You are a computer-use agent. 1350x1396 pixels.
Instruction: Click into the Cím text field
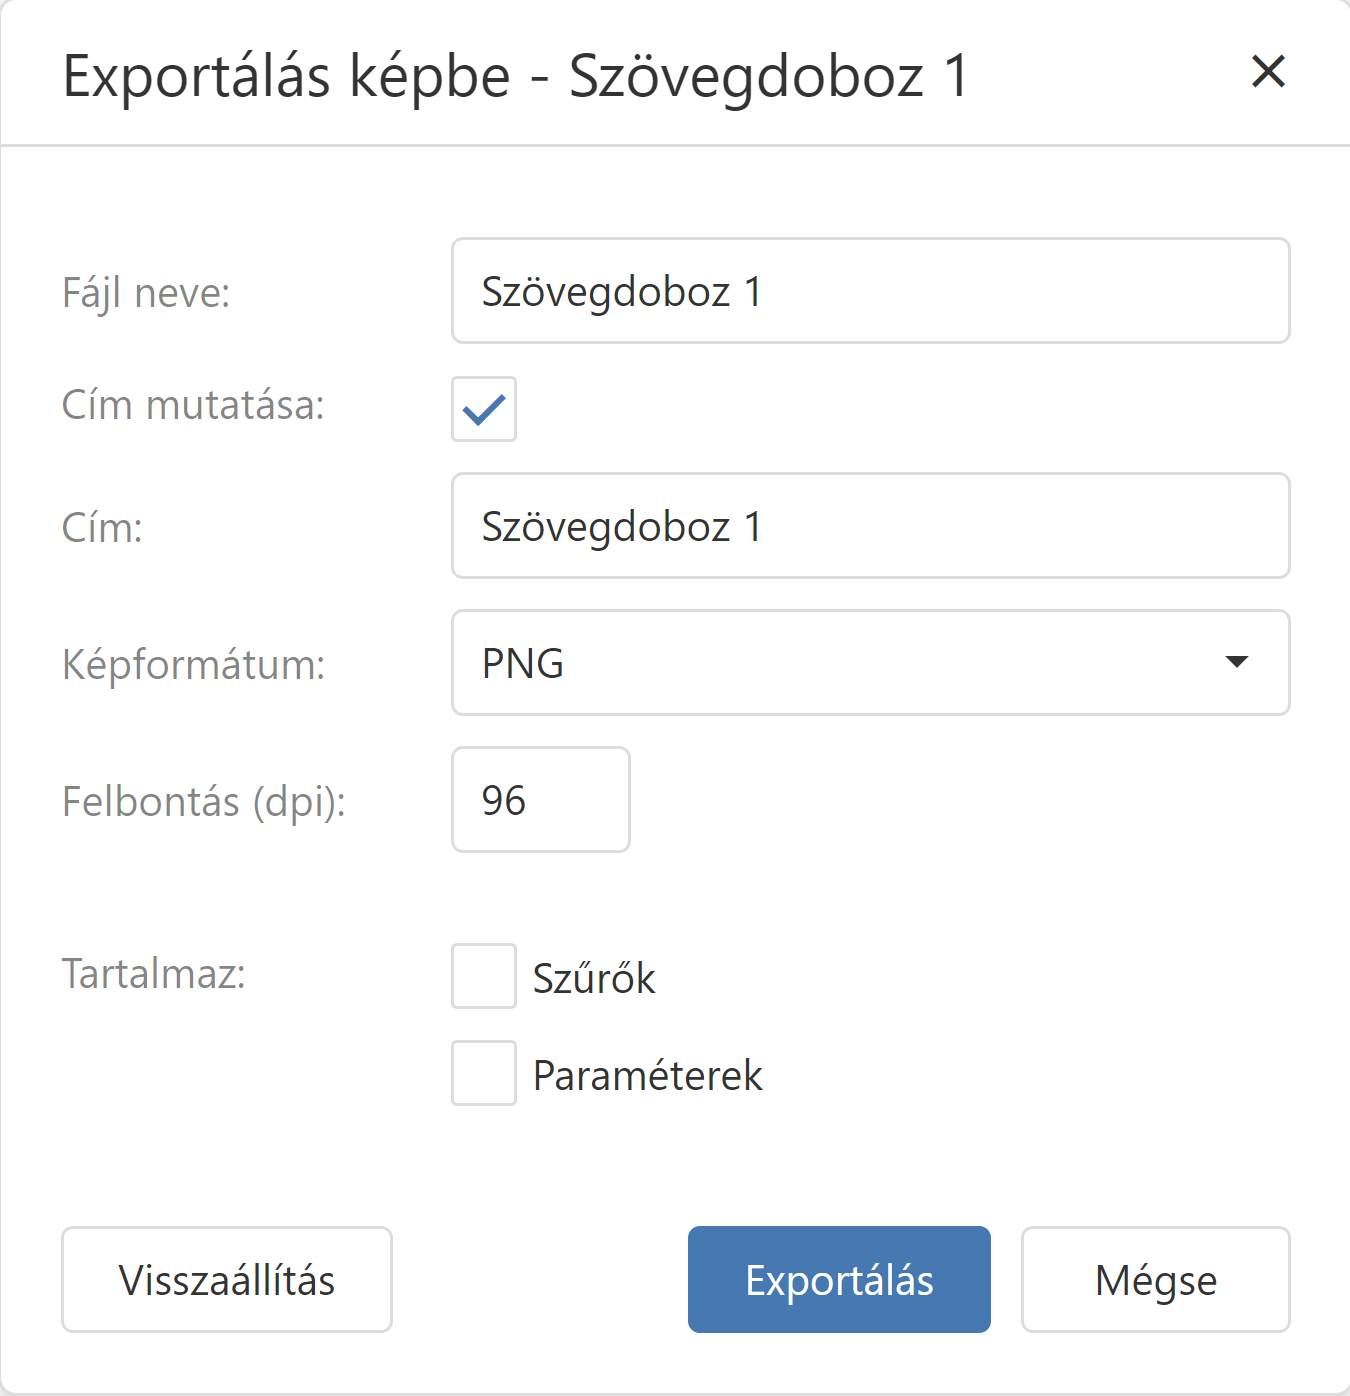pos(870,526)
